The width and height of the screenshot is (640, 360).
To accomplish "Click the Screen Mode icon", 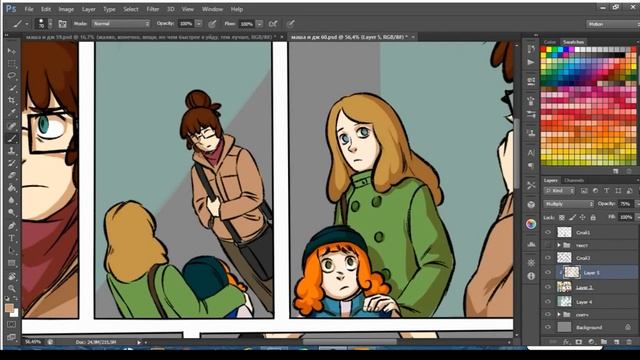I will point(11,337).
